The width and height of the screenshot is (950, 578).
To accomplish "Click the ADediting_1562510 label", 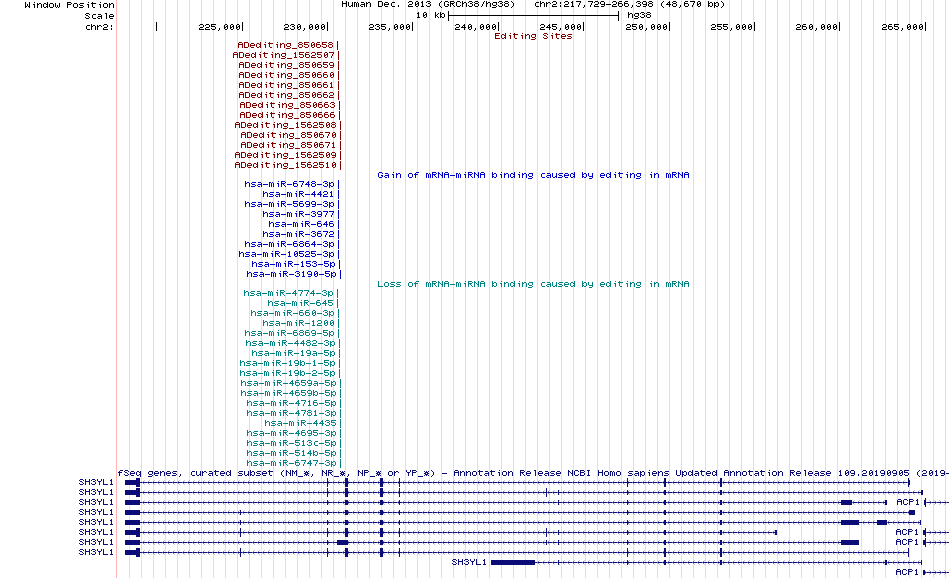I will pos(285,165).
